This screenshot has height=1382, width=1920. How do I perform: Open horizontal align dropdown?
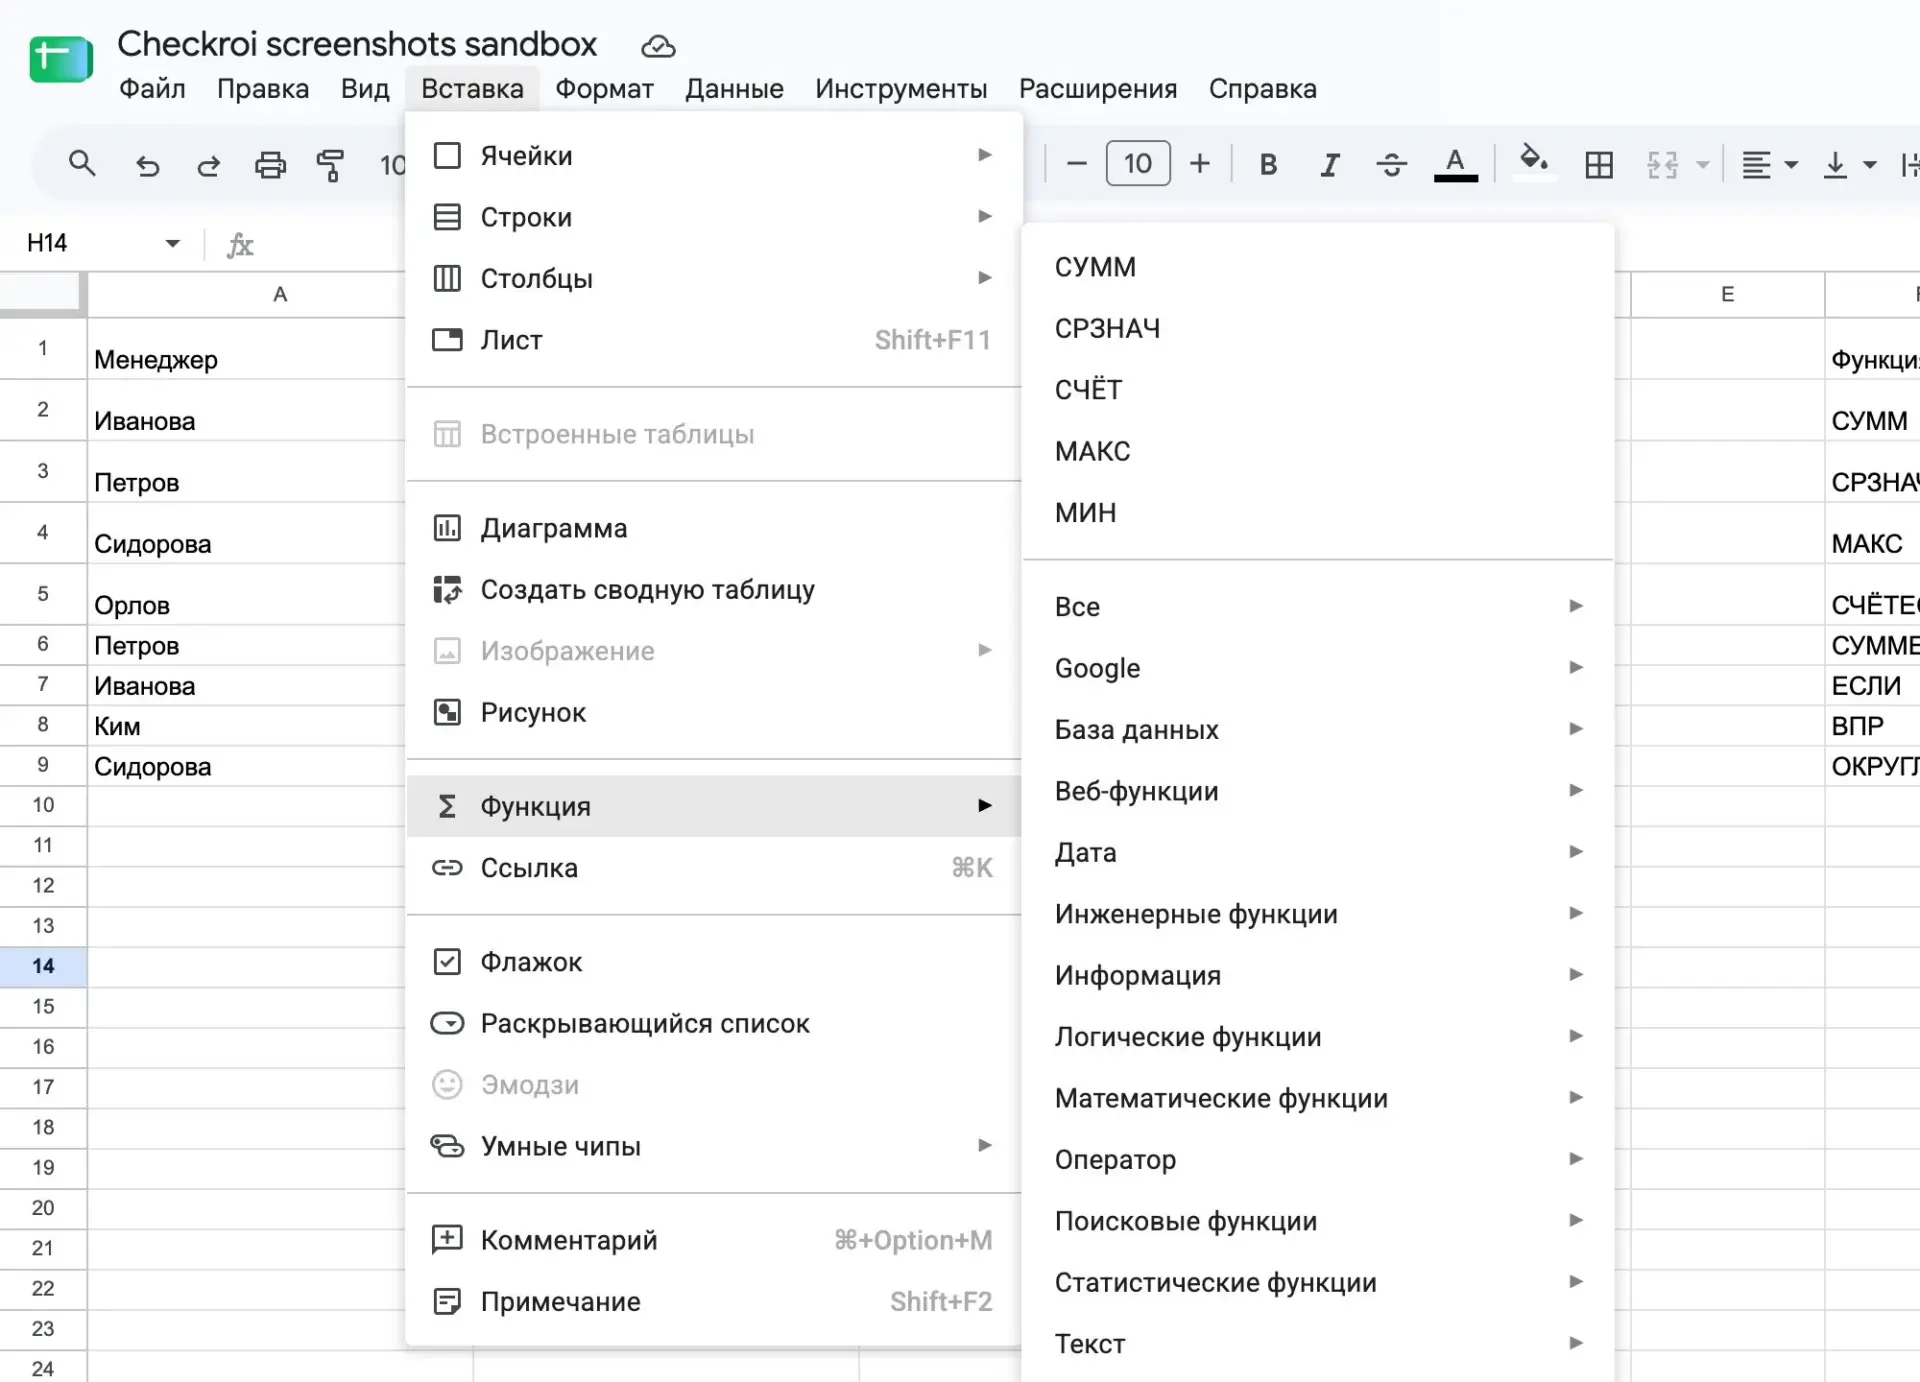coord(1769,164)
